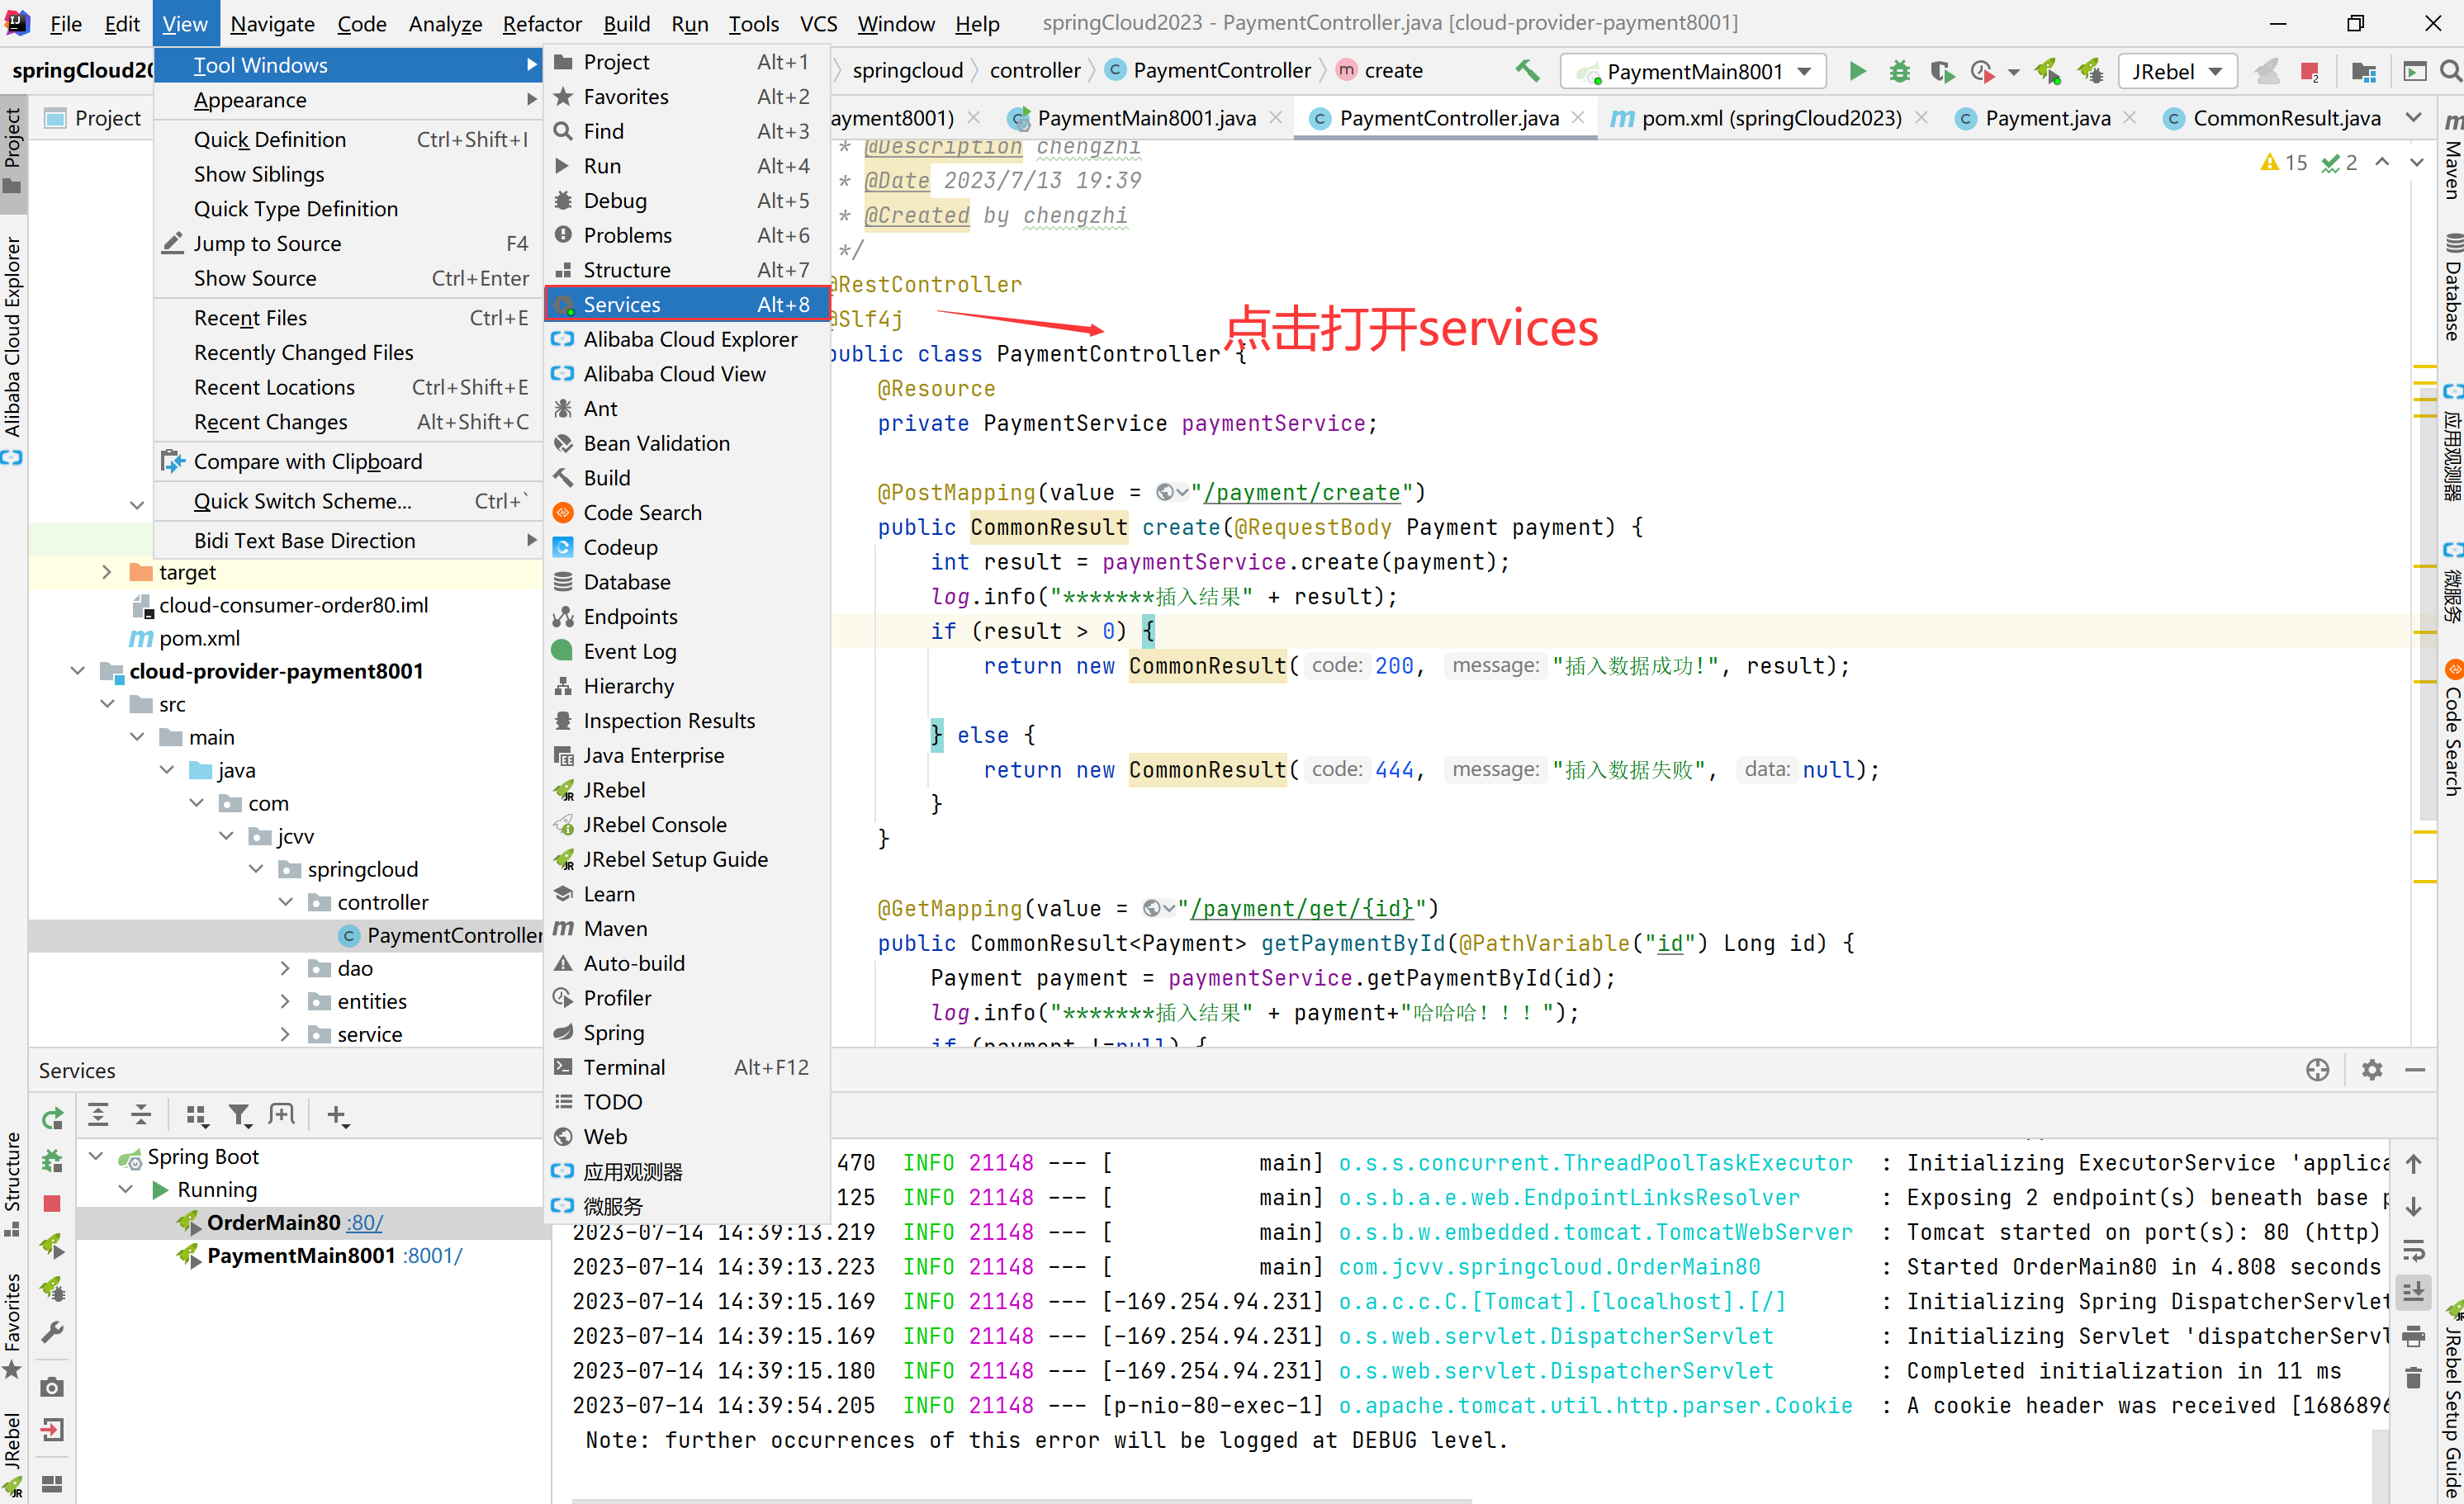The width and height of the screenshot is (2464, 1504).
Task: Rerun service in Services panel toolbar
Action: pos(52,1118)
